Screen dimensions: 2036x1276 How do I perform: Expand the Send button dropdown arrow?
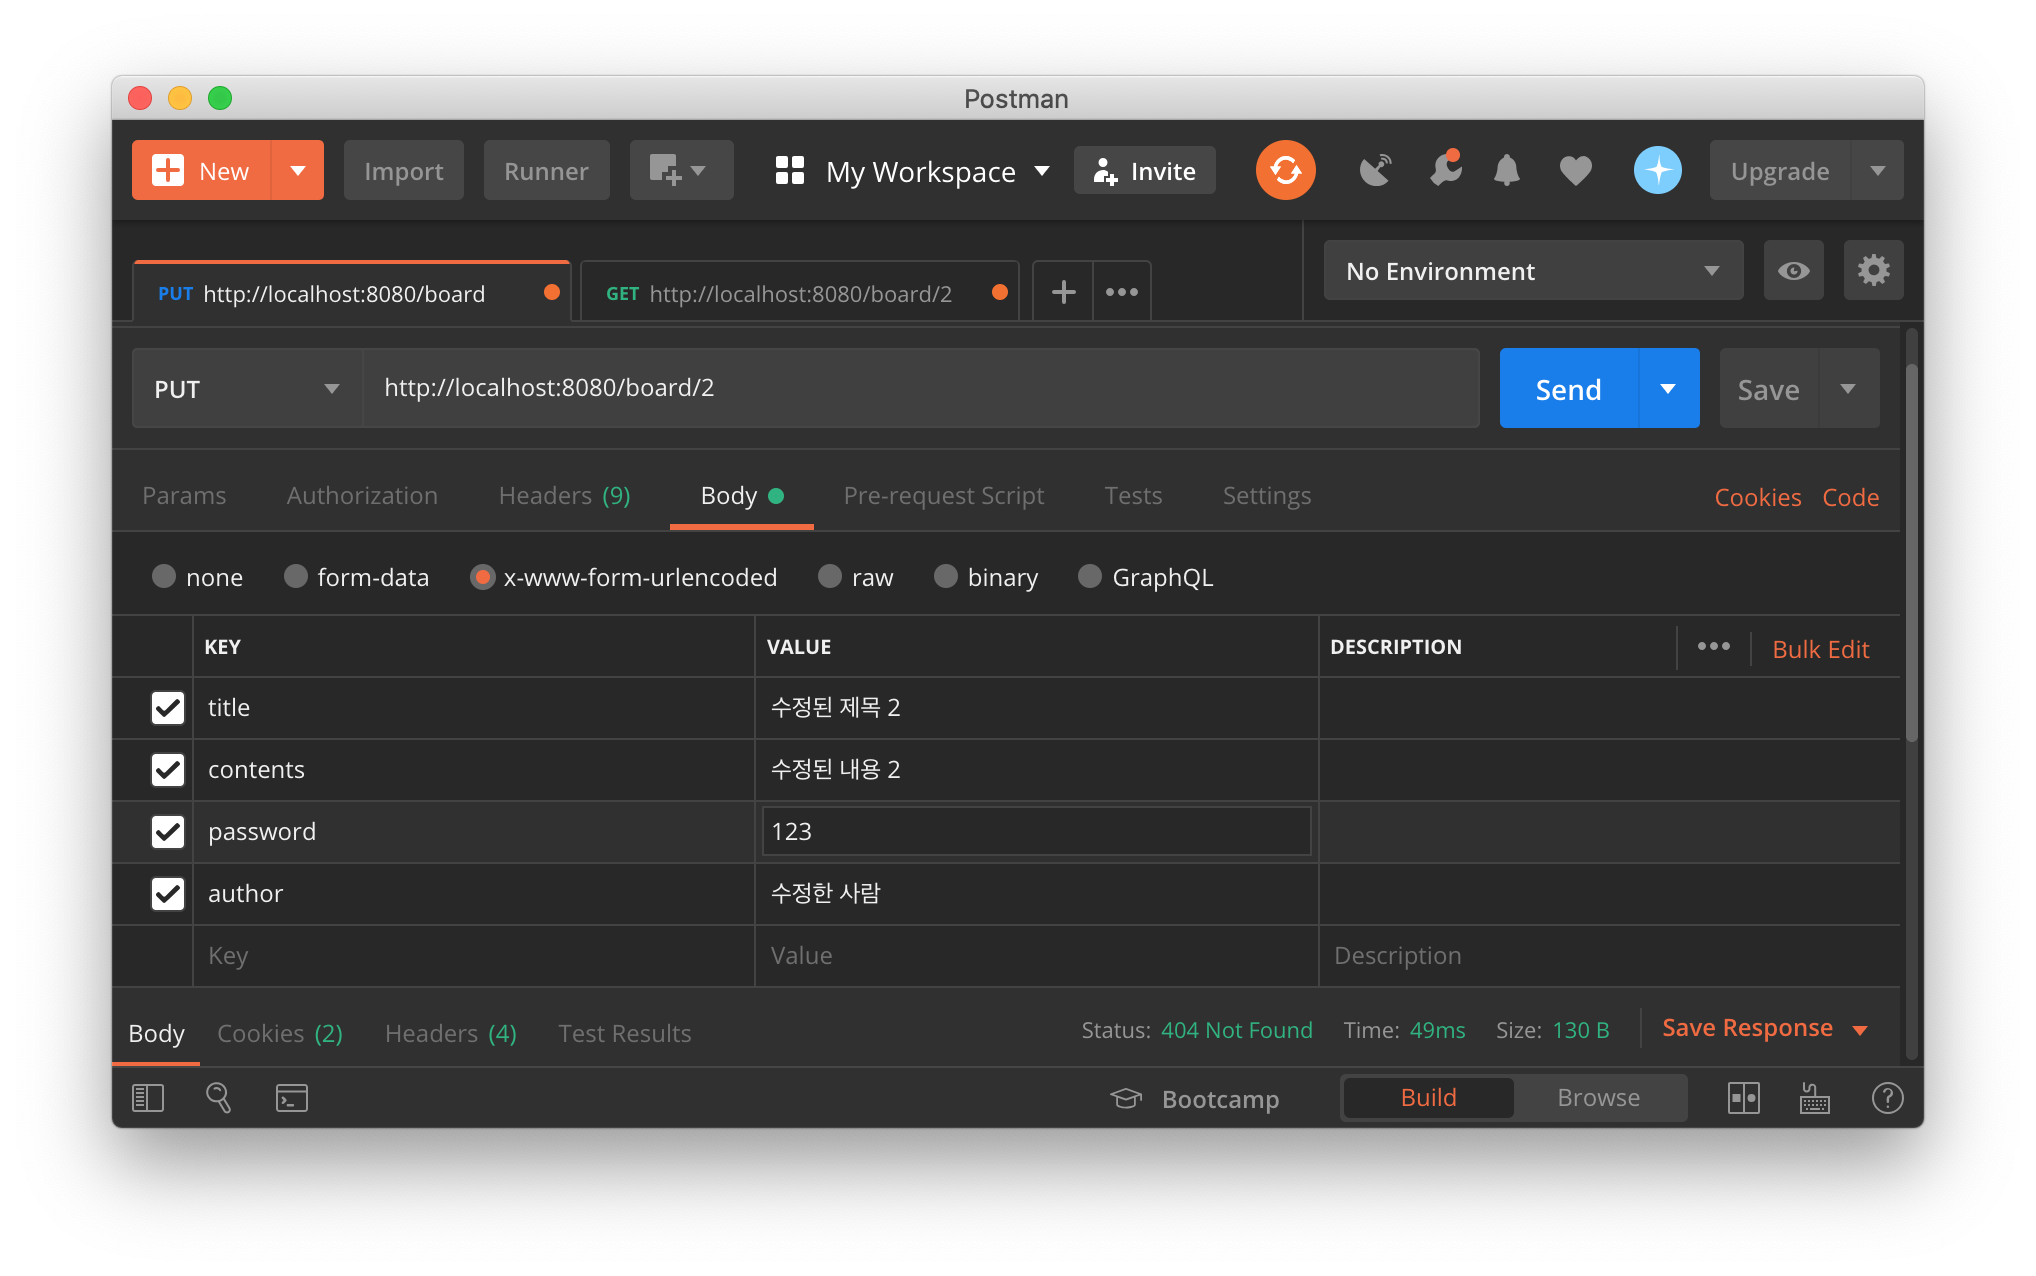[1668, 389]
